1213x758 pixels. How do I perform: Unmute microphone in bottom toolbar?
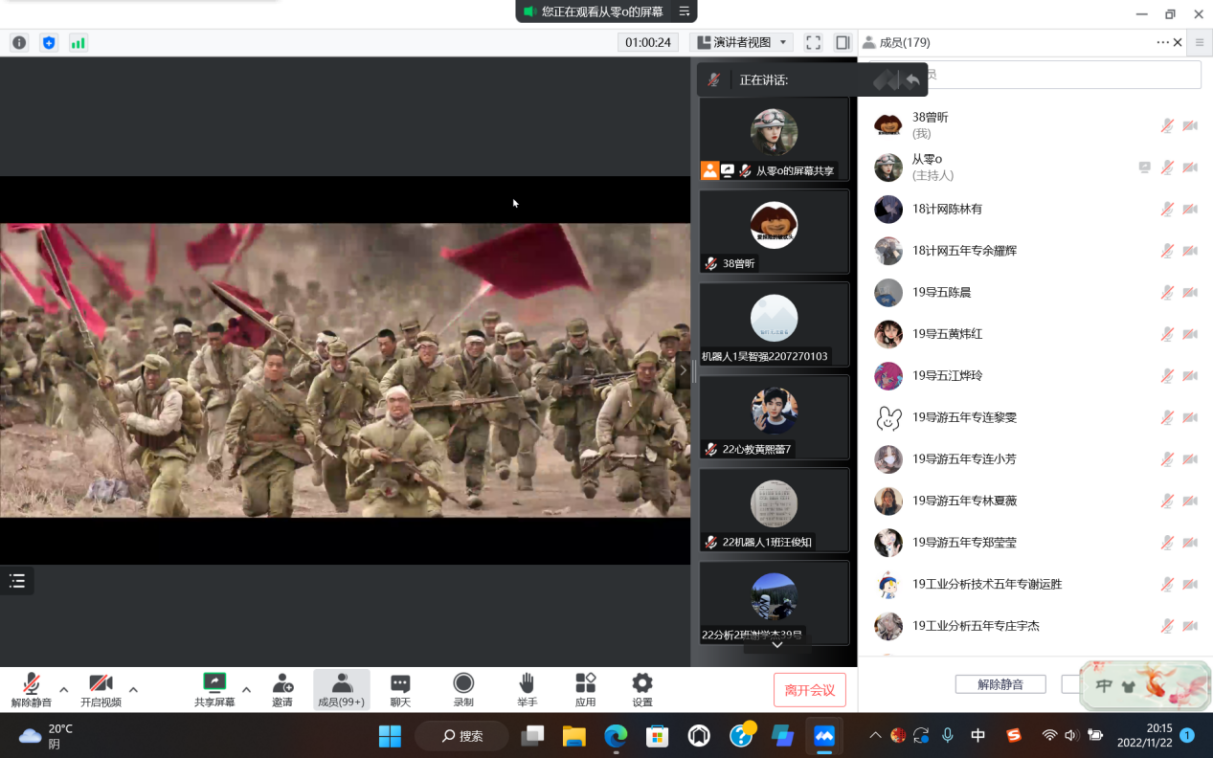[x=31, y=689]
